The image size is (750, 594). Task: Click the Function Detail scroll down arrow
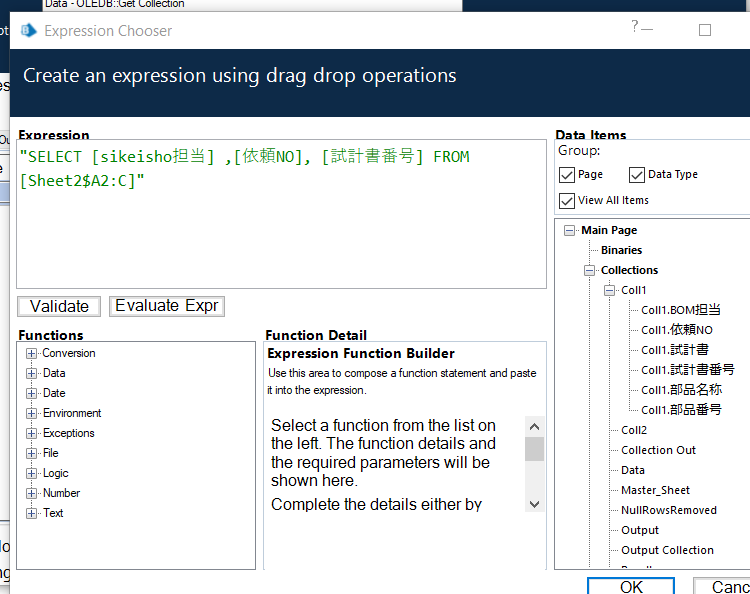click(535, 504)
